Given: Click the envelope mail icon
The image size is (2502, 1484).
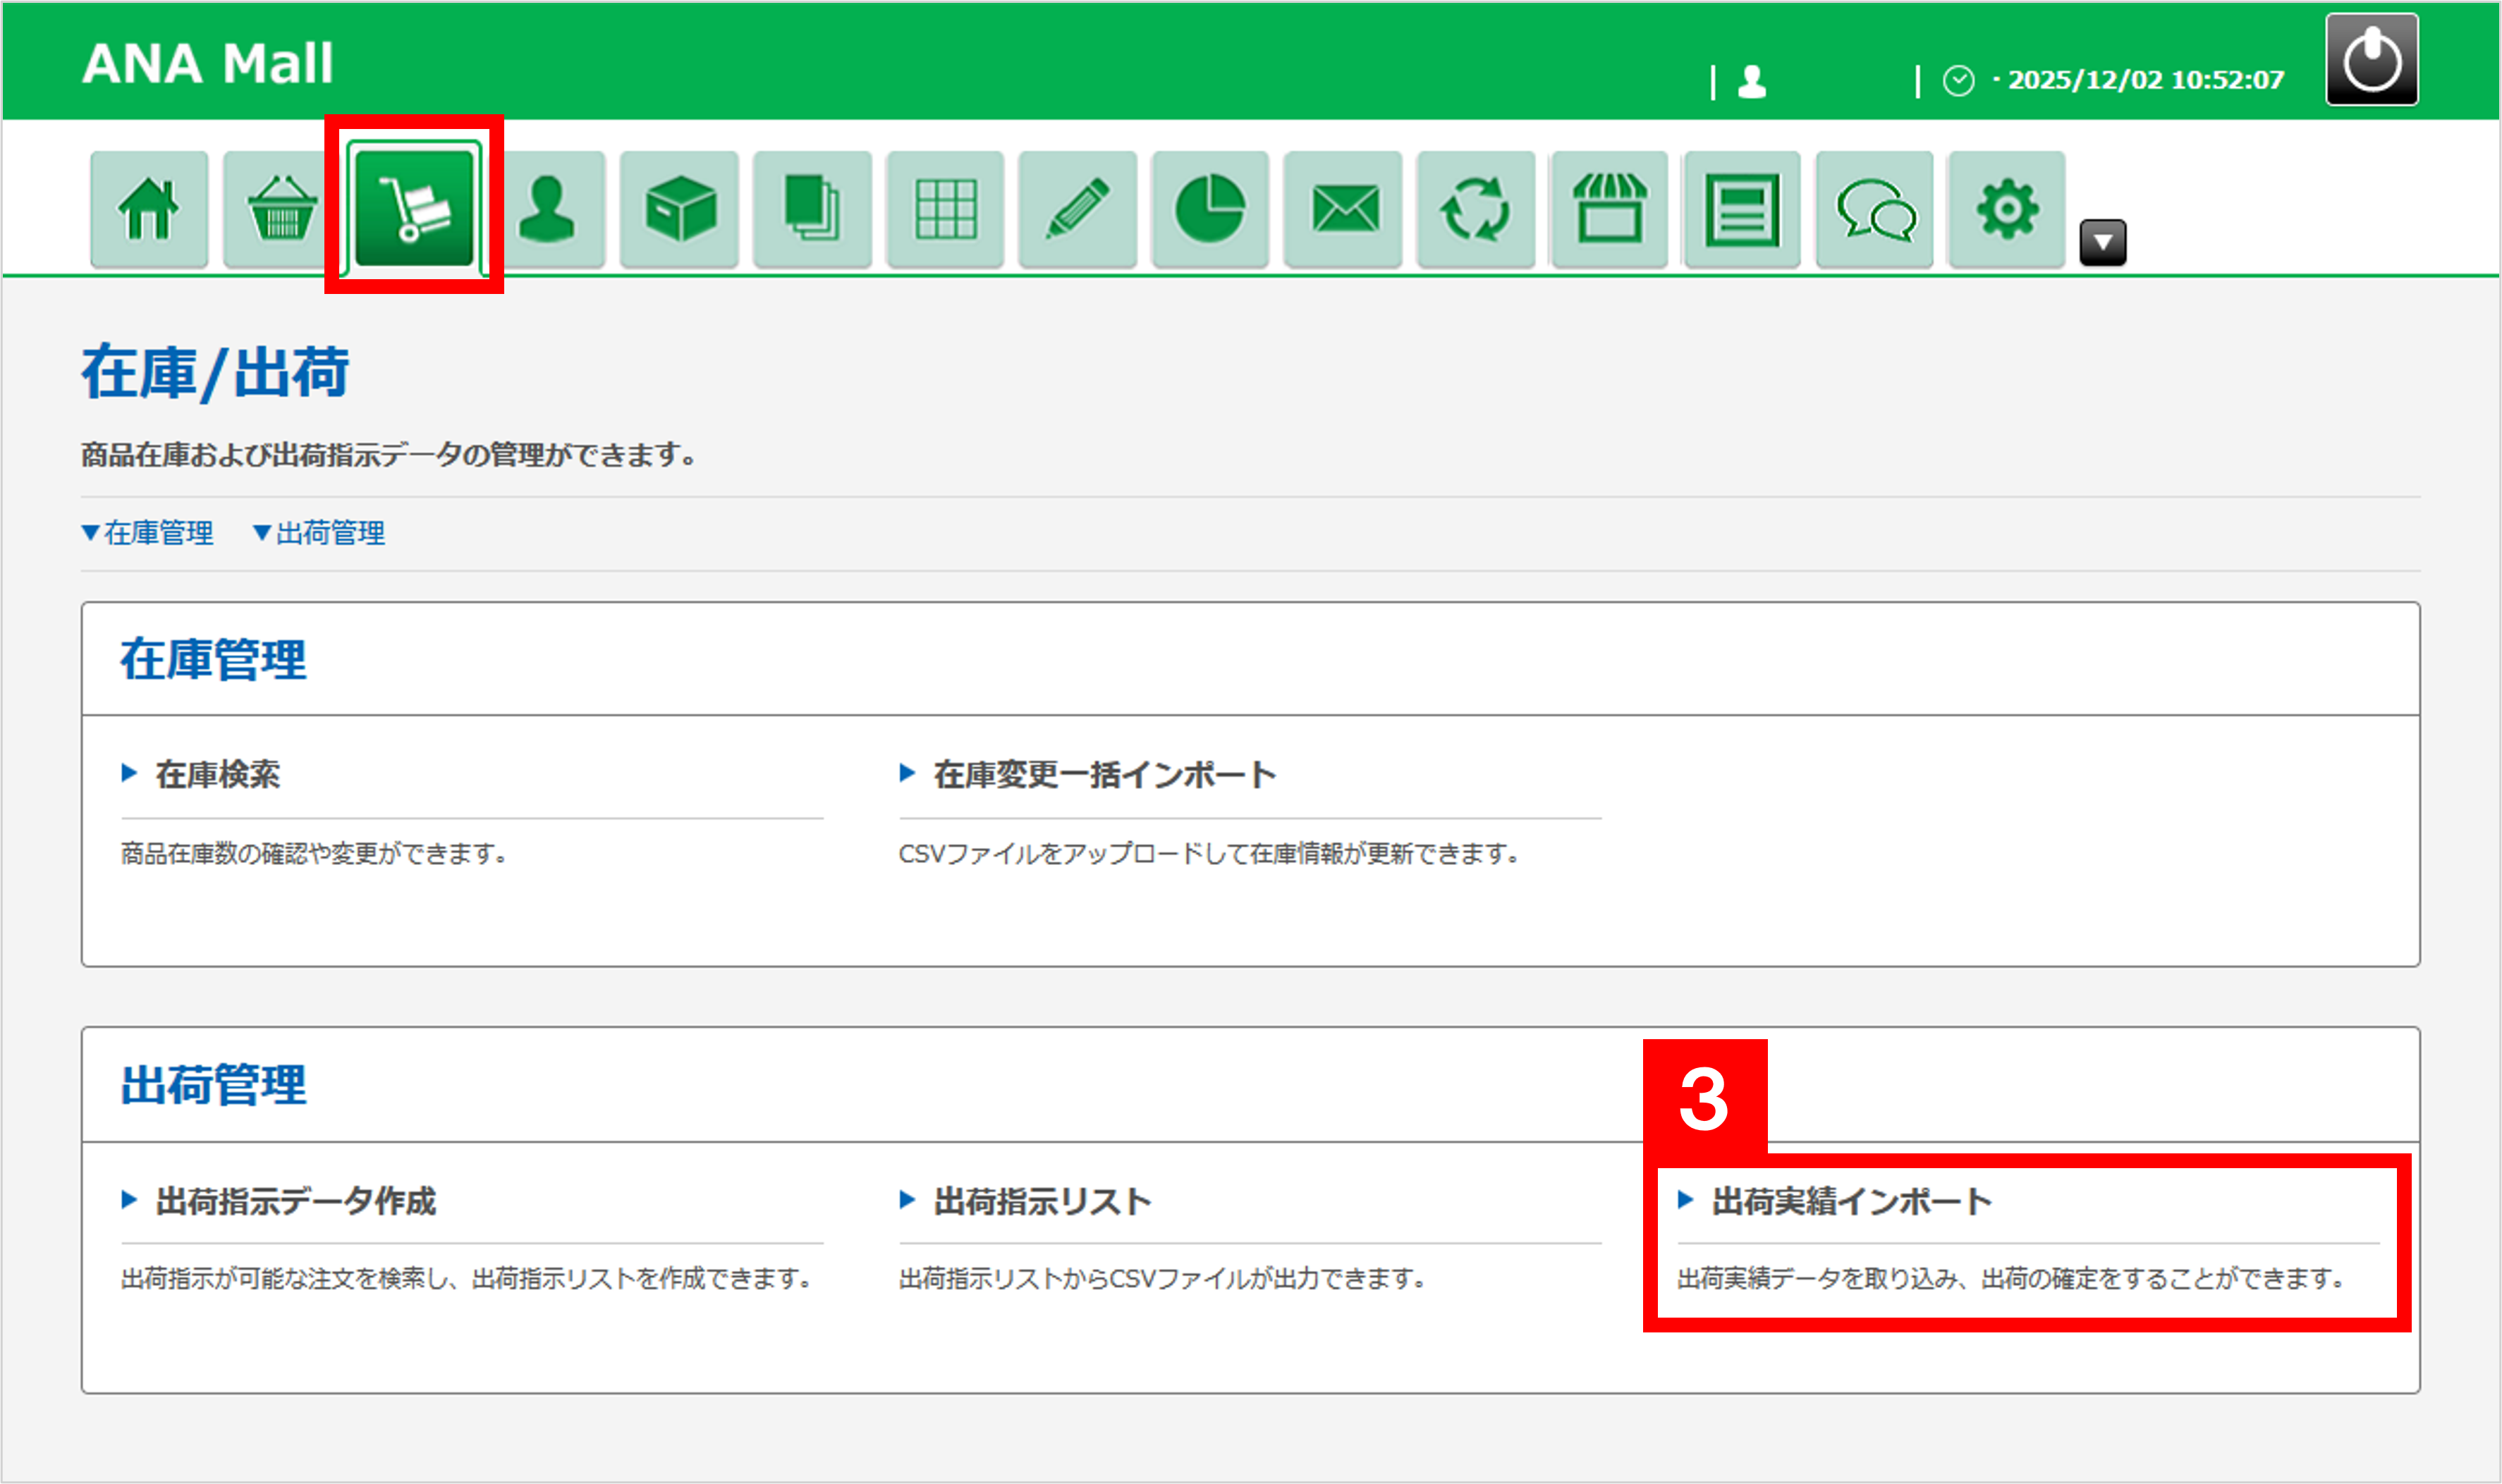Looking at the screenshot, I should (1343, 209).
